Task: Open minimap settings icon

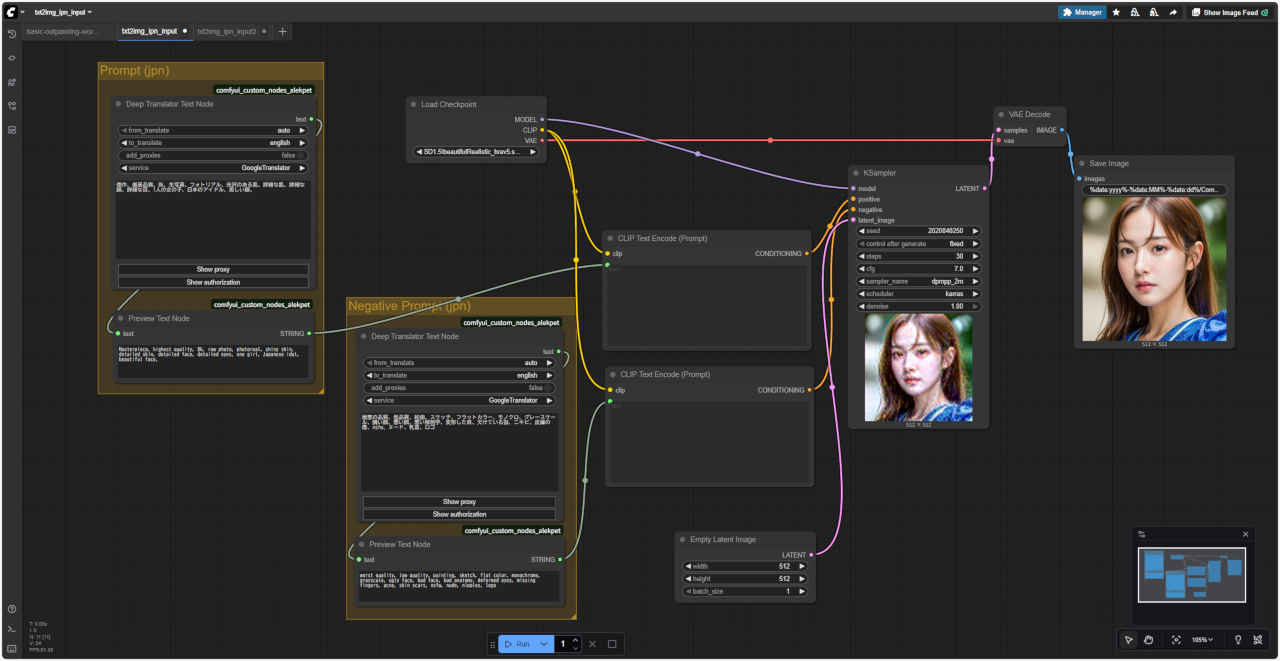Action: click(x=1142, y=535)
